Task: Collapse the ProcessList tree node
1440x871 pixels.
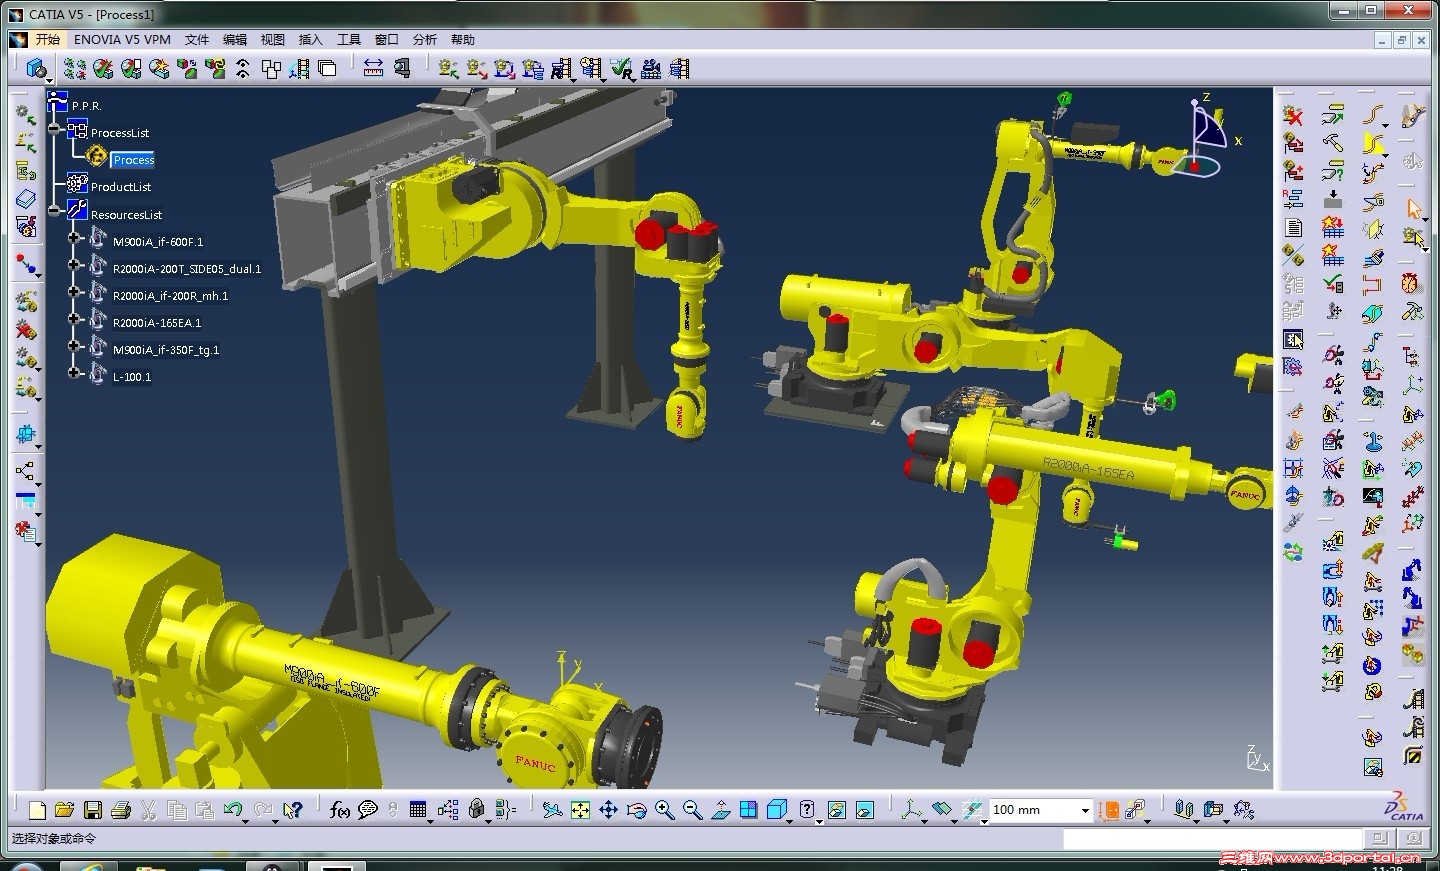Action: click(x=56, y=128)
